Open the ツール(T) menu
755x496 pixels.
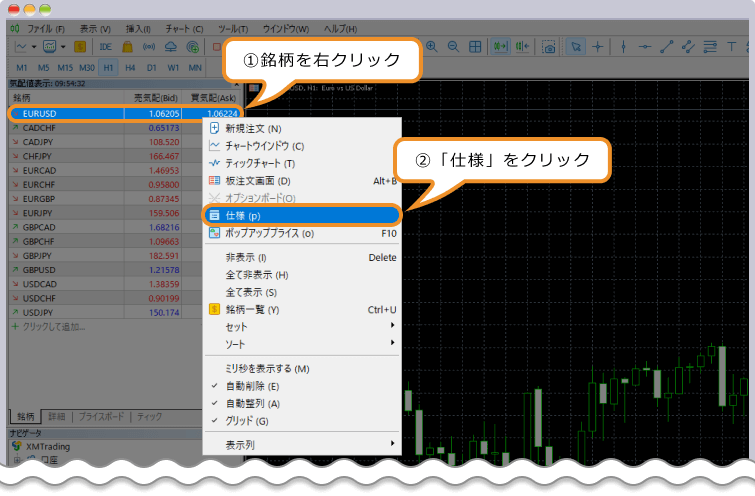pos(233,29)
